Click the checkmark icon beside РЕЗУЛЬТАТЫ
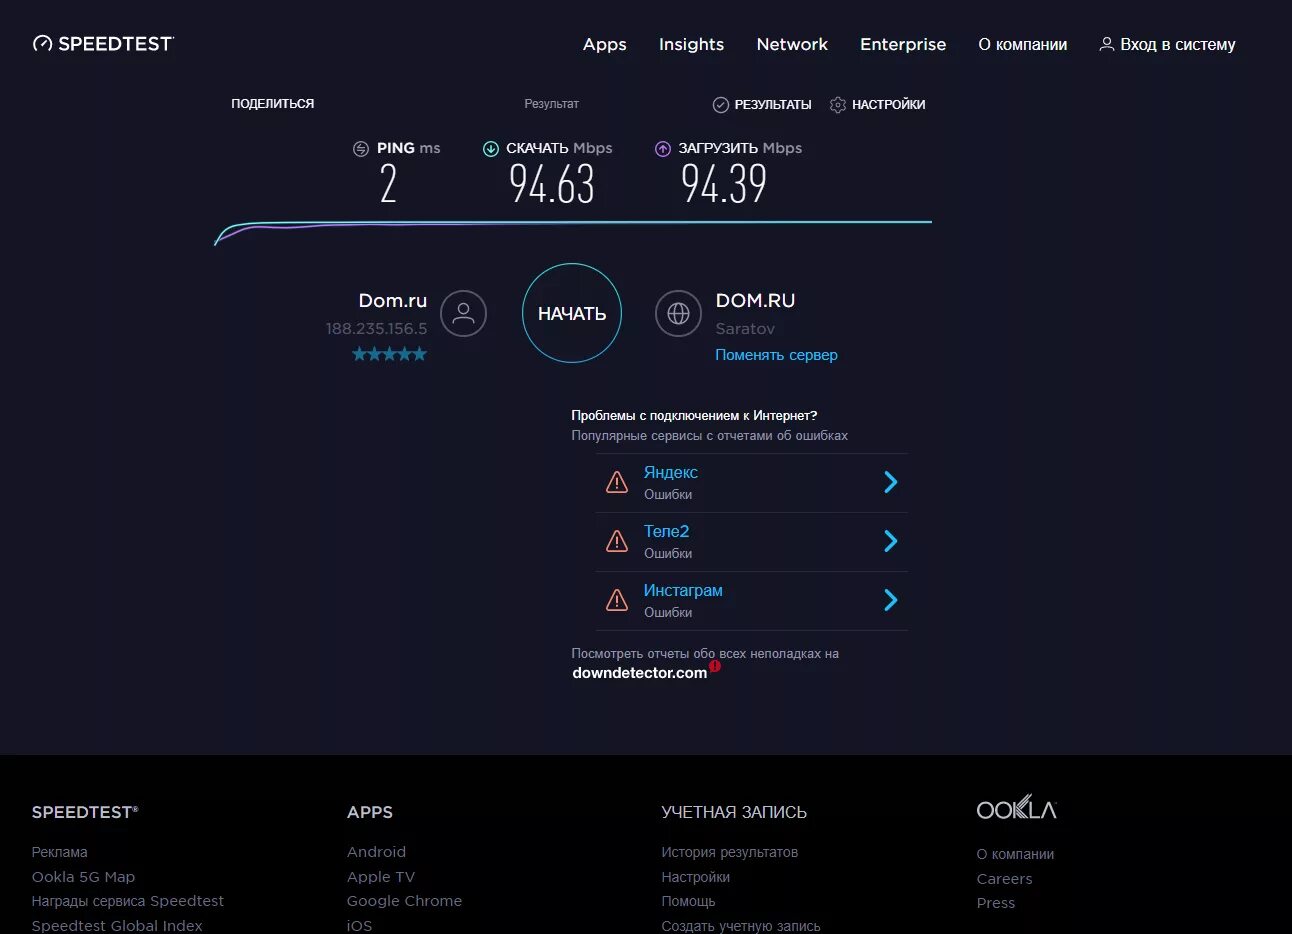 pos(720,104)
